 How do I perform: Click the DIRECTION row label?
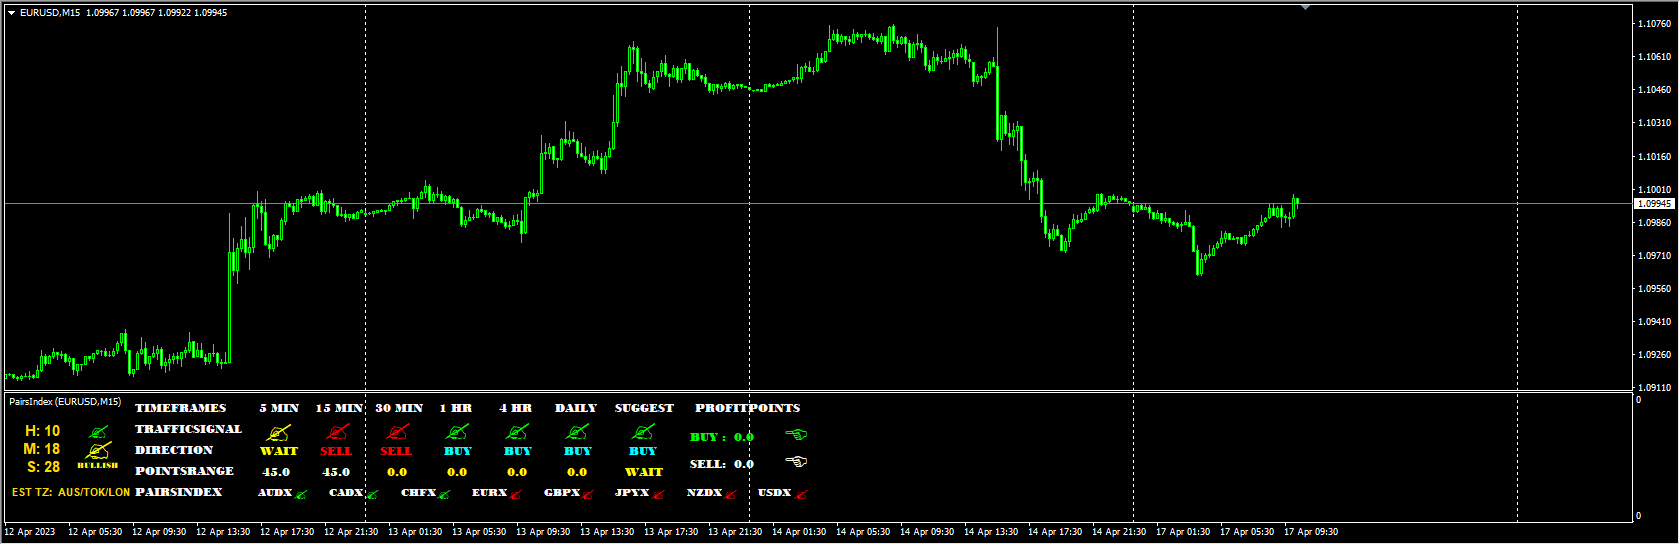point(174,450)
